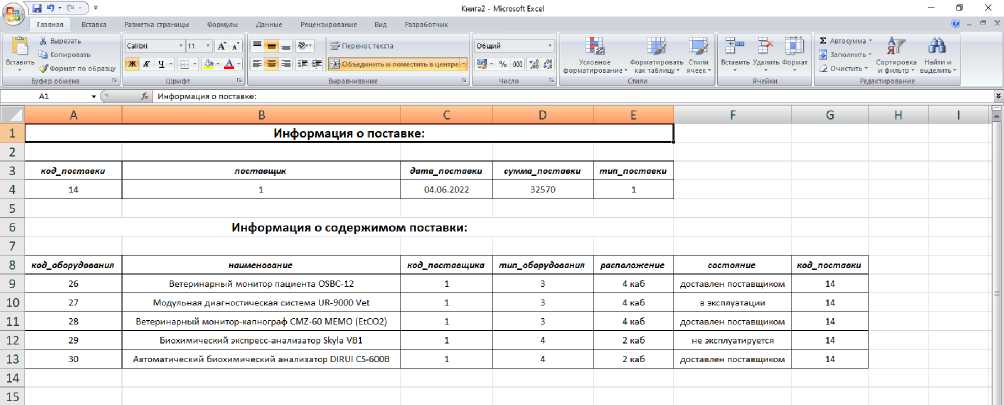Activate Формат по образцу painter

[x=77, y=68]
